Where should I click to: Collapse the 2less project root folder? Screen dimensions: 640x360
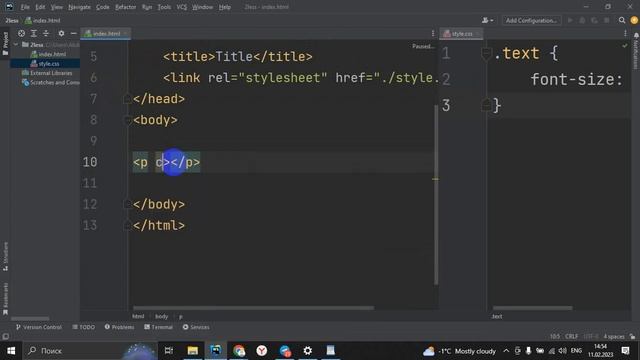click(16, 44)
